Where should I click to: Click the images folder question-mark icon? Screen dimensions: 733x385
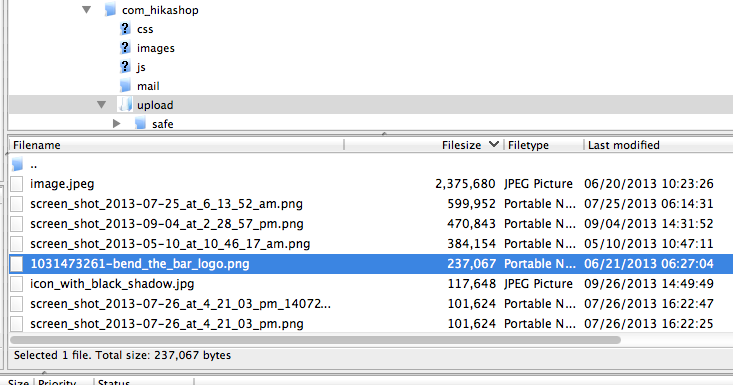[125, 48]
